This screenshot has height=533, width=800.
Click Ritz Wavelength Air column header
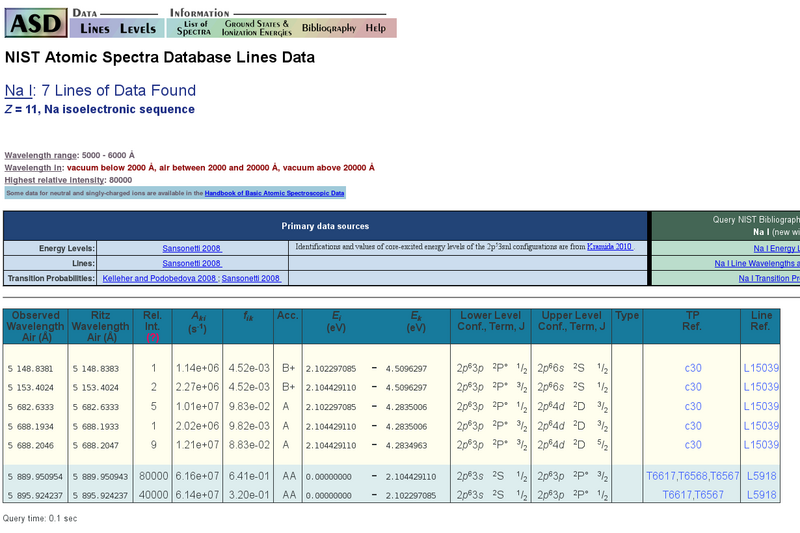pos(100,326)
